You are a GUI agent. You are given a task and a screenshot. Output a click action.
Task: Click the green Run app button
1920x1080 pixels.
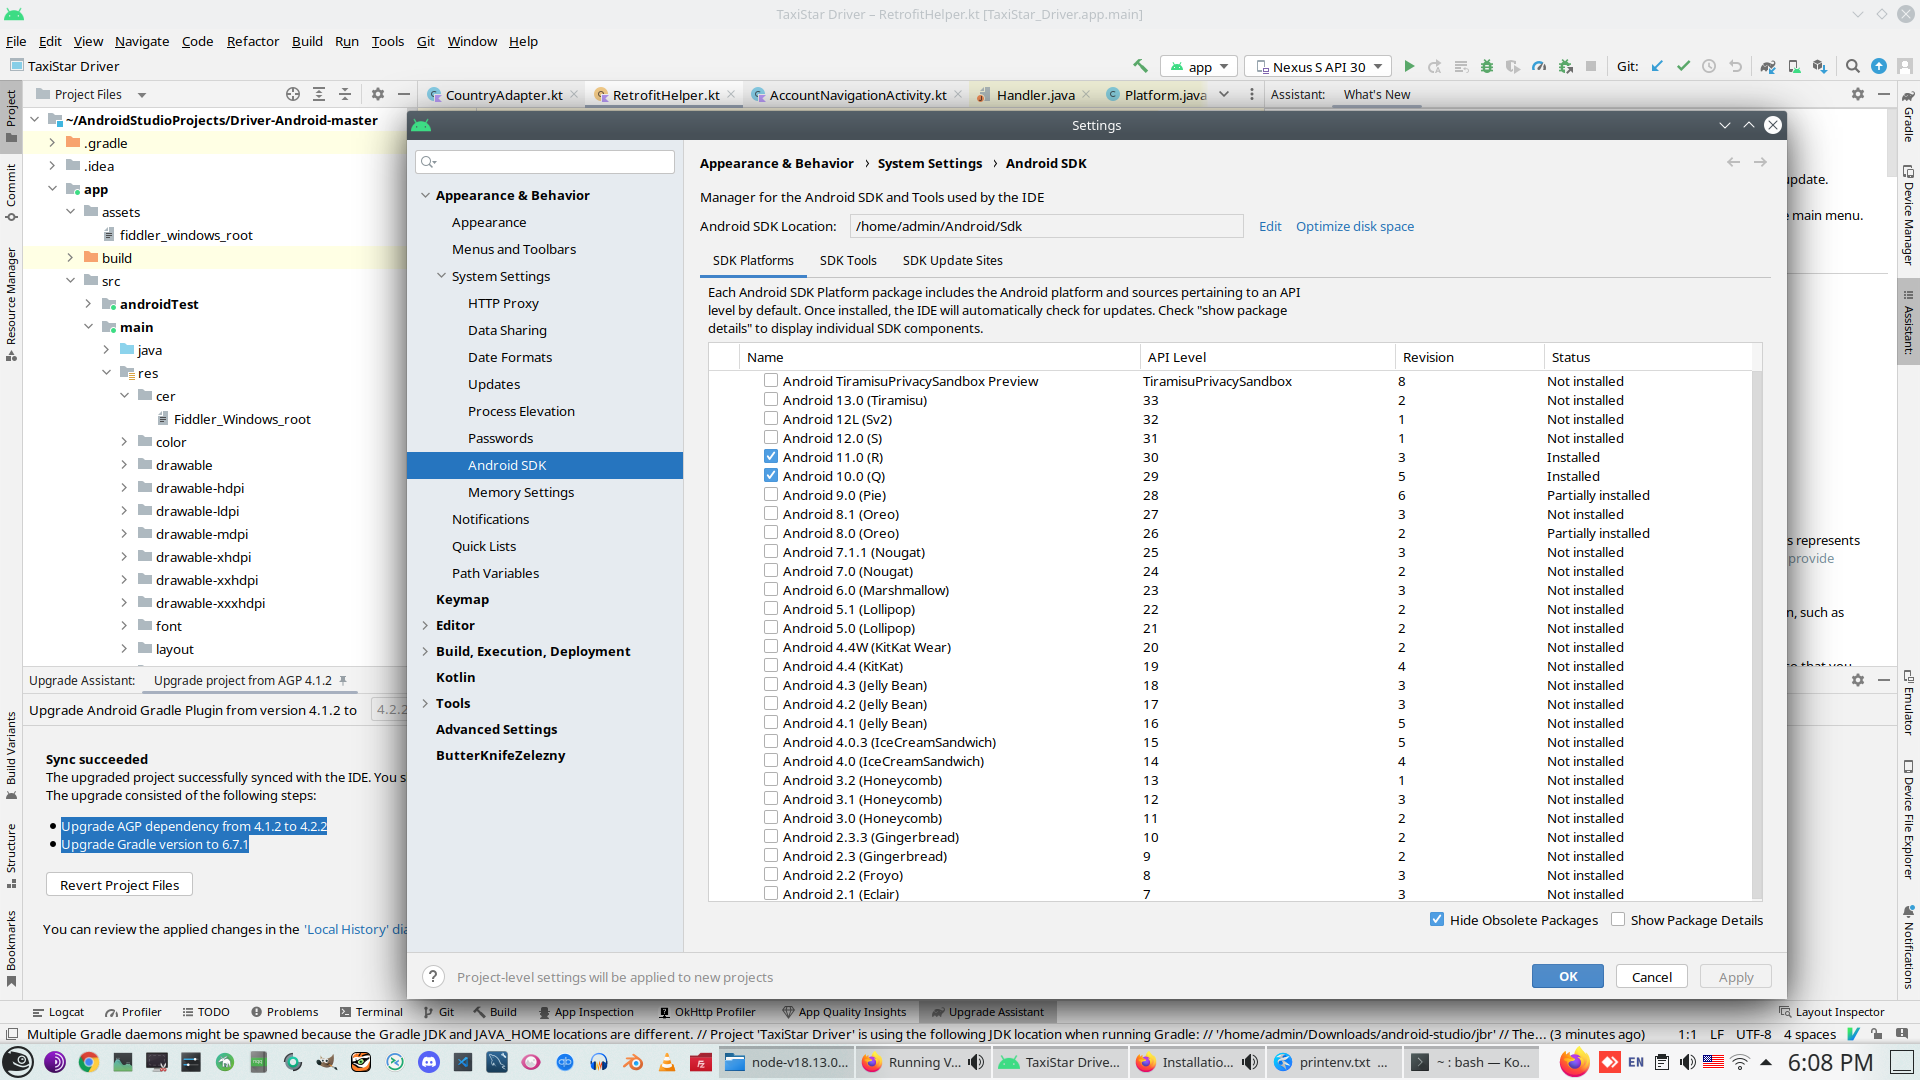coord(1409,67)
